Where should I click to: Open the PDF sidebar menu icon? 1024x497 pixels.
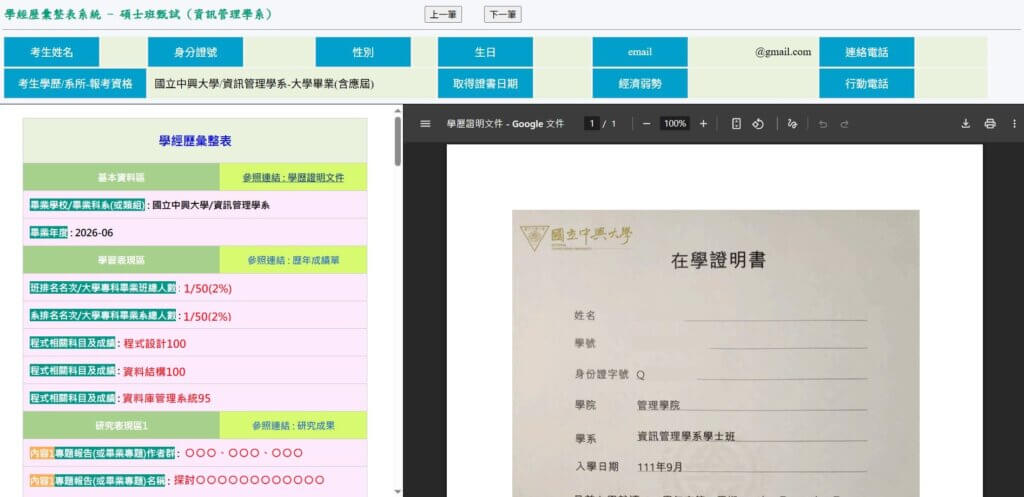click(x=425, y=124)
